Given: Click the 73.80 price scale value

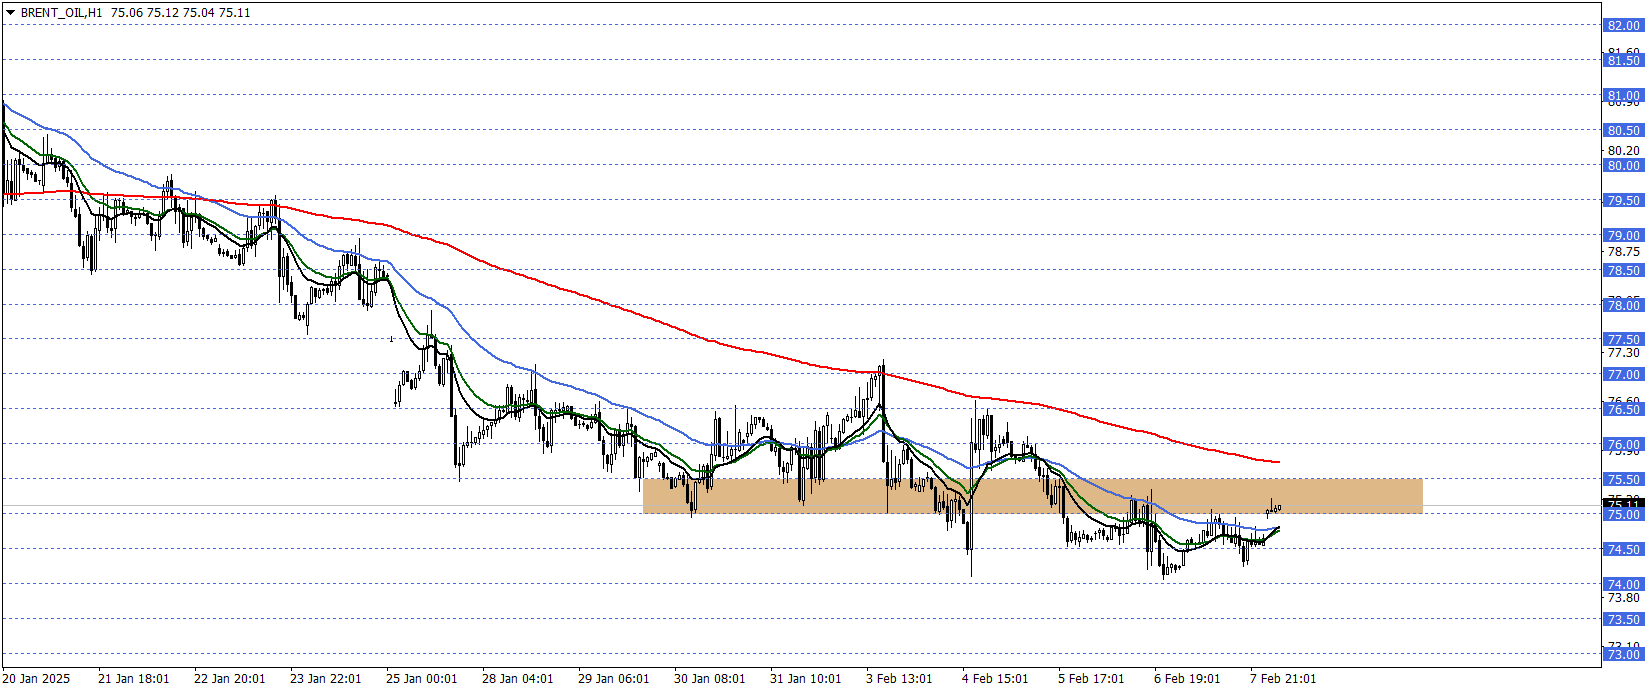Looking at the screenshot, I should tap(1623, 598).
